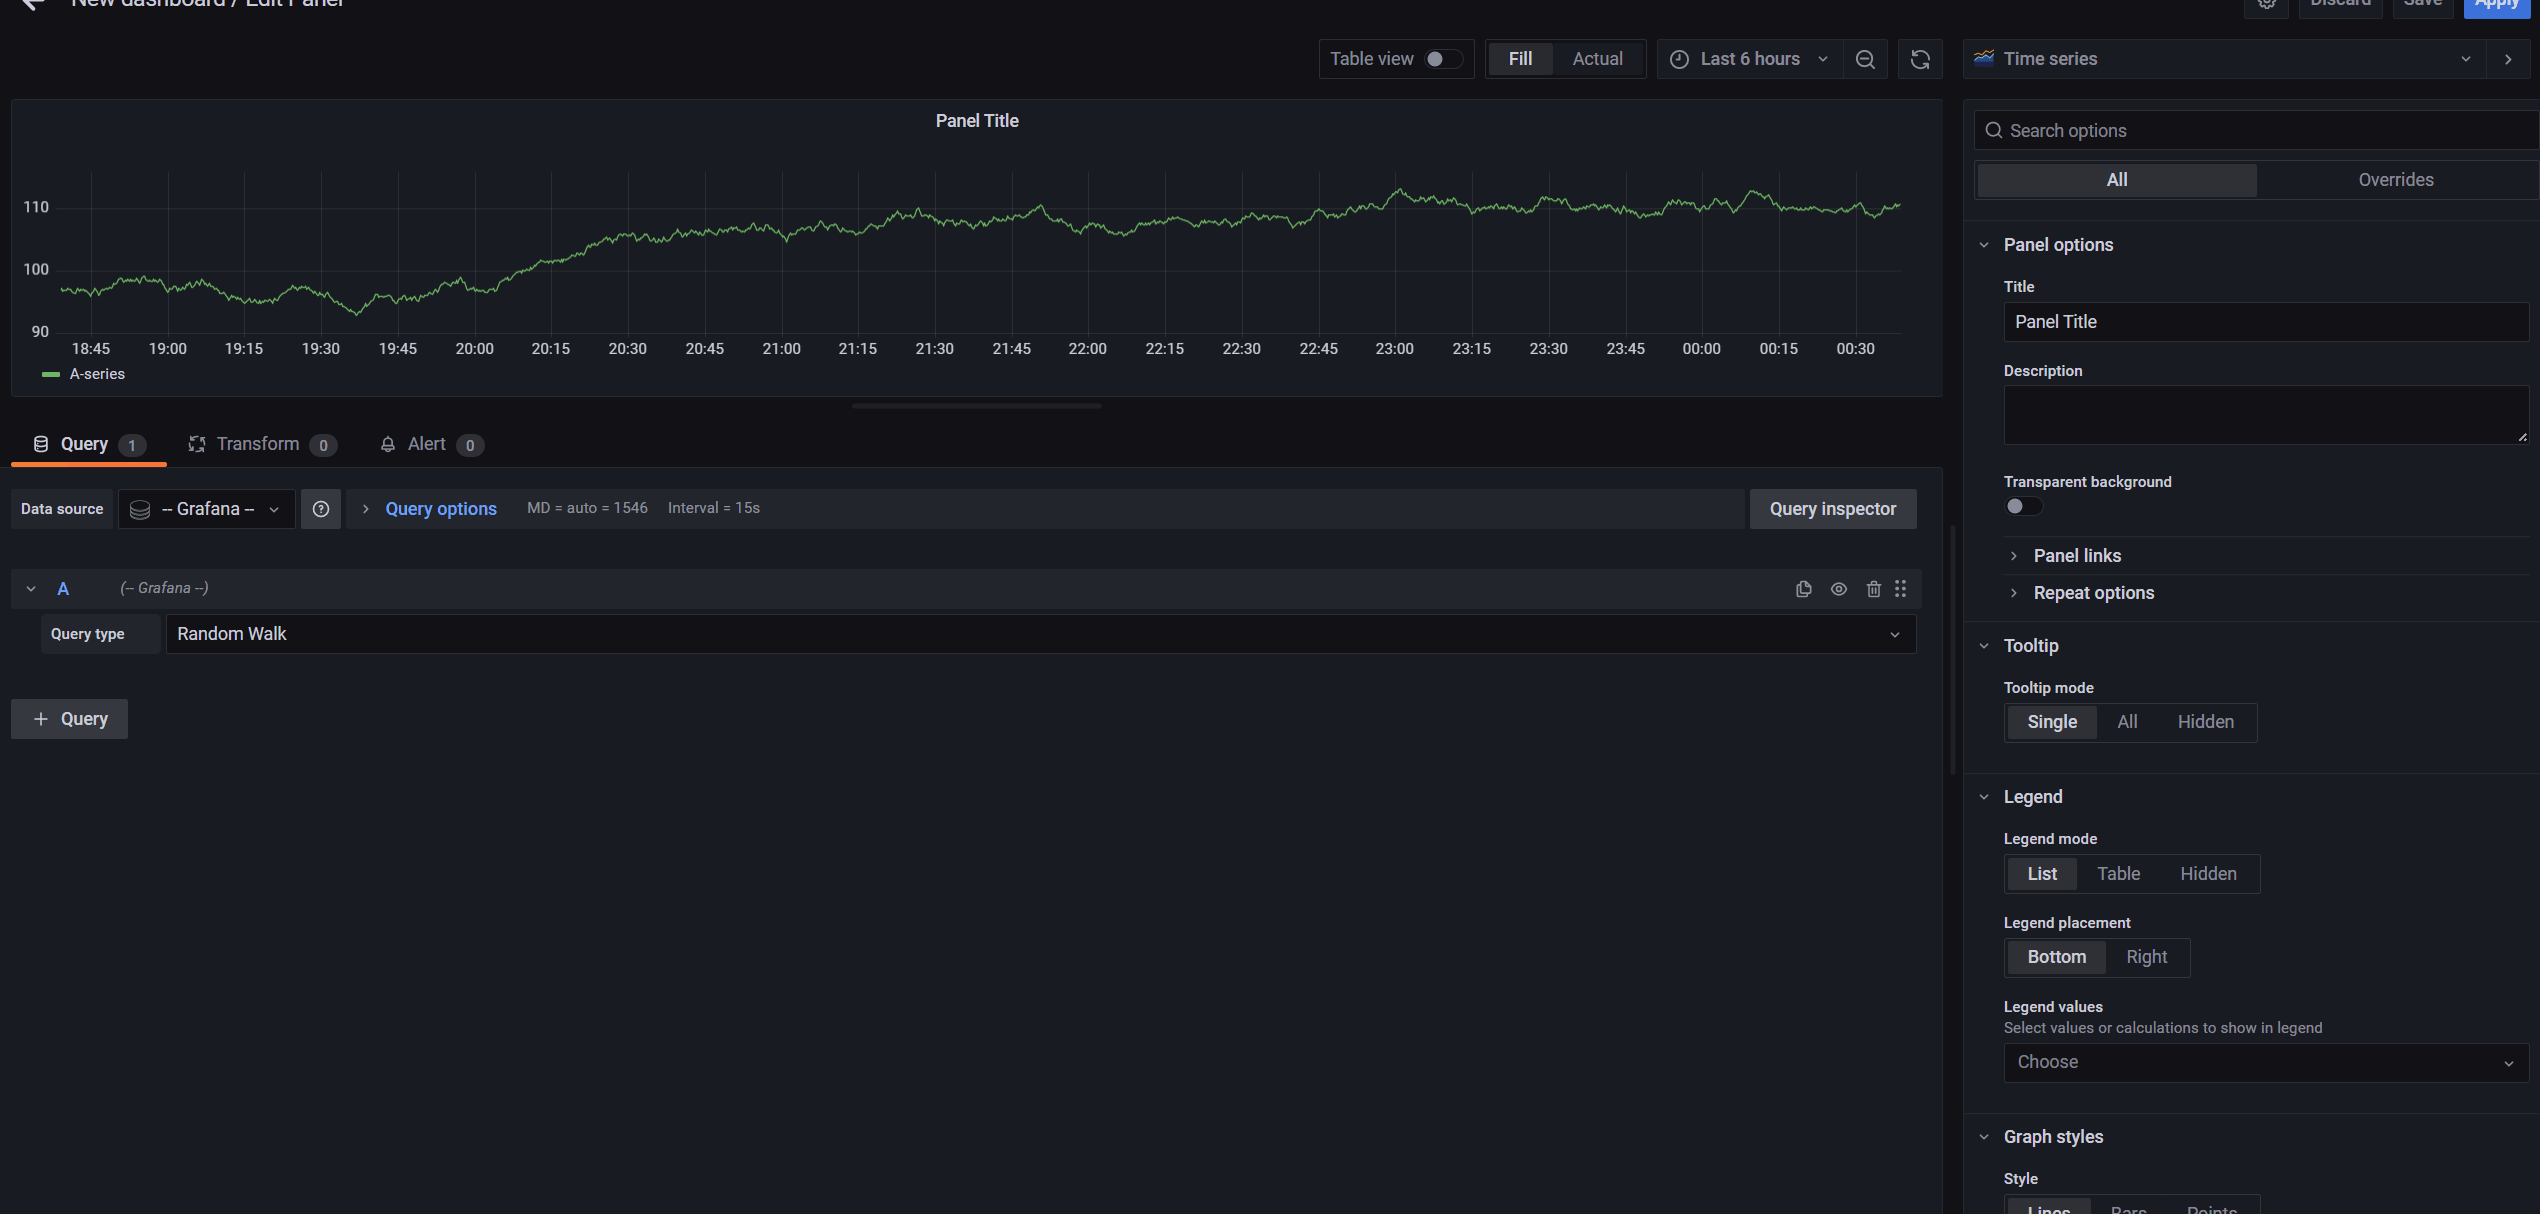Select Right legend placement
Image resolution: width=2540 pixels, height=1214 pixels.
pyautogui.click(x=2146, y=957)
